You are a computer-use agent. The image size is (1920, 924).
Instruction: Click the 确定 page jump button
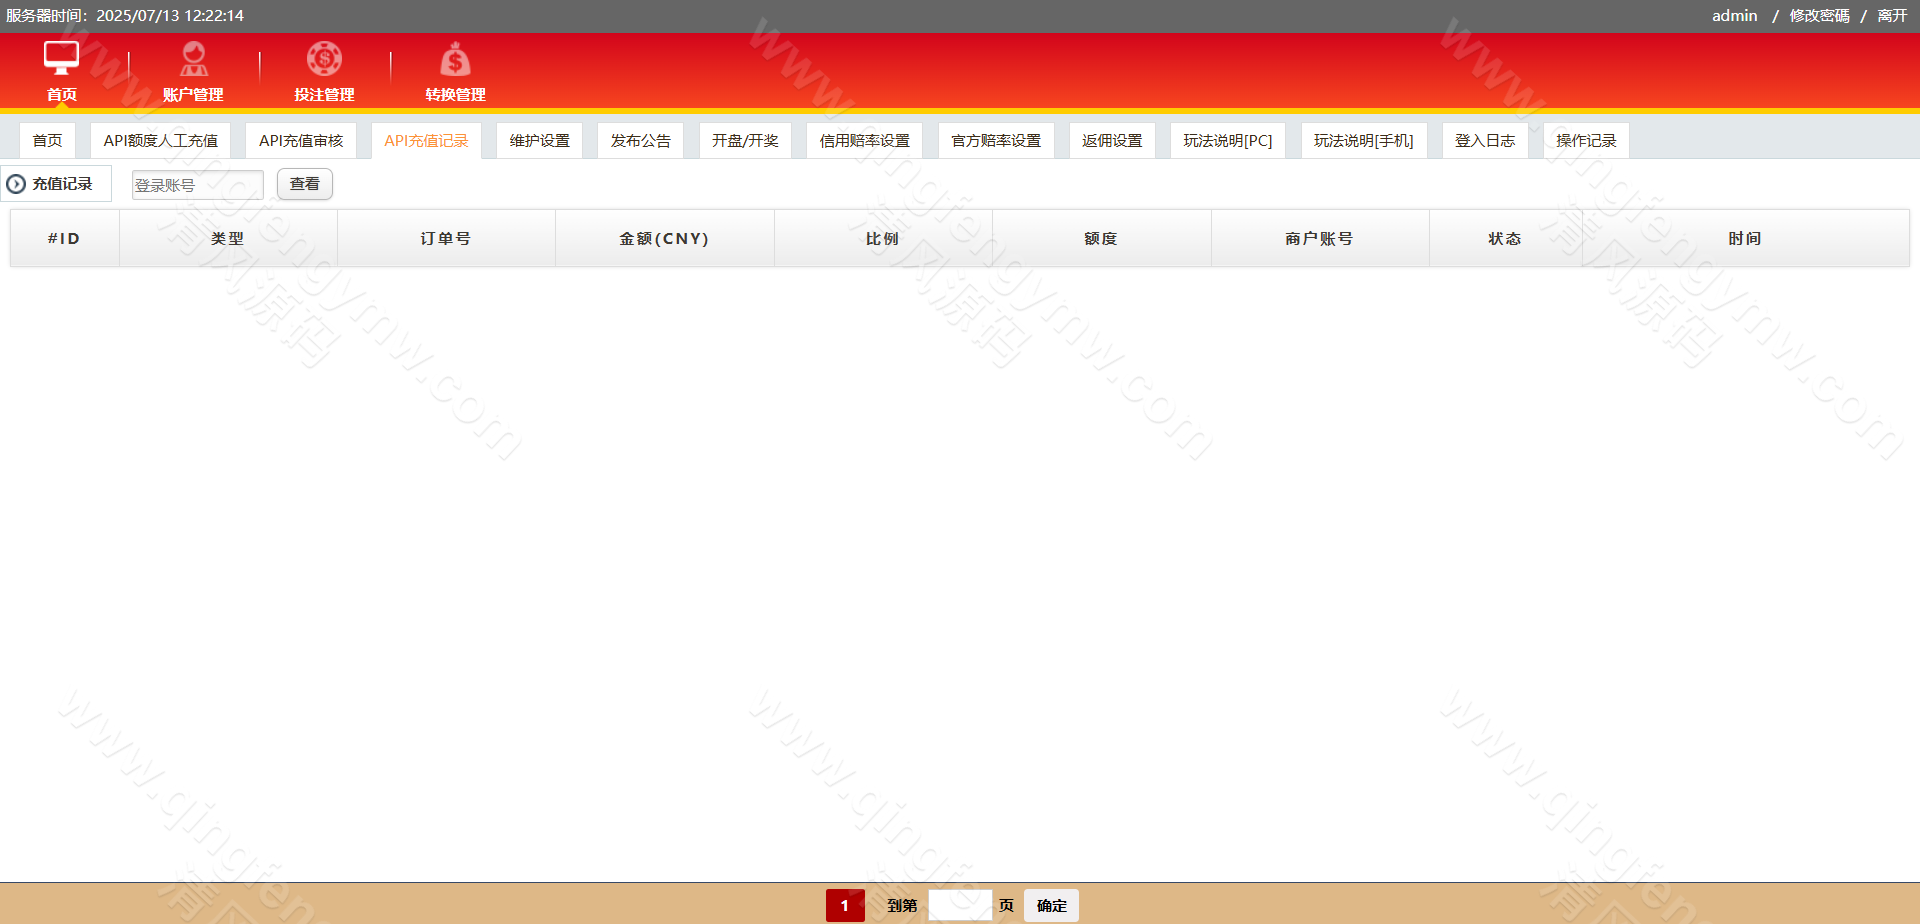click(1051, 905)
